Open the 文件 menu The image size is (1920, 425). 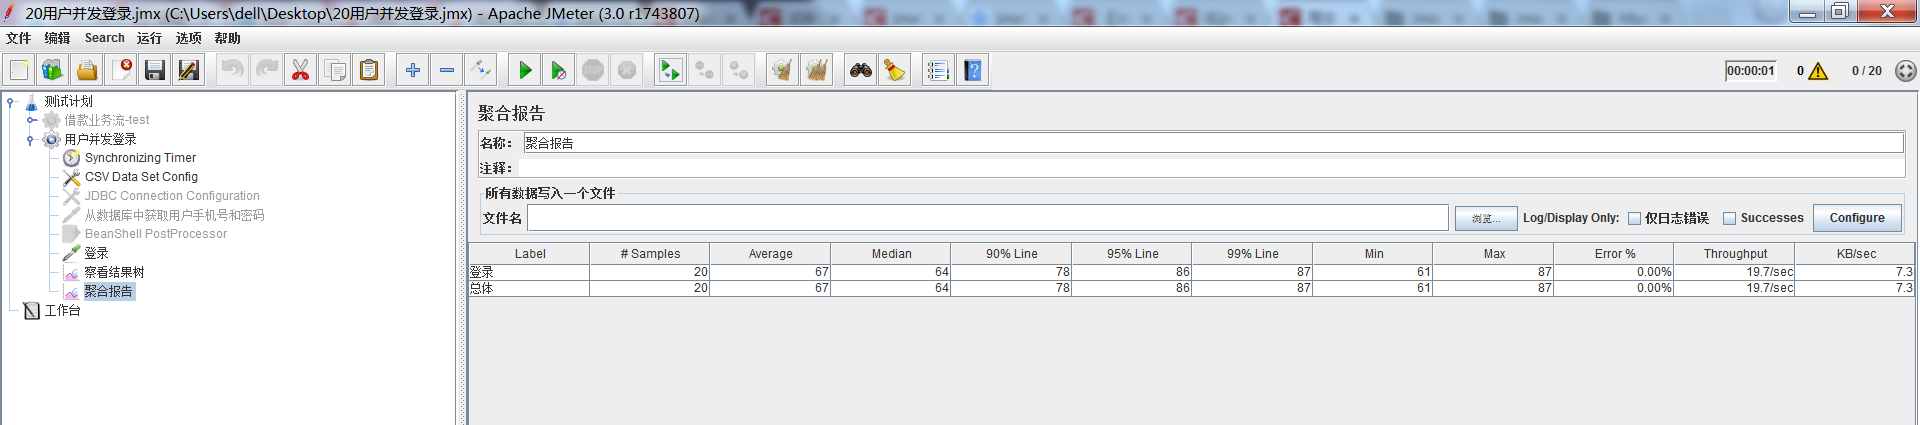pyautogui.click(x=19, y=38)
